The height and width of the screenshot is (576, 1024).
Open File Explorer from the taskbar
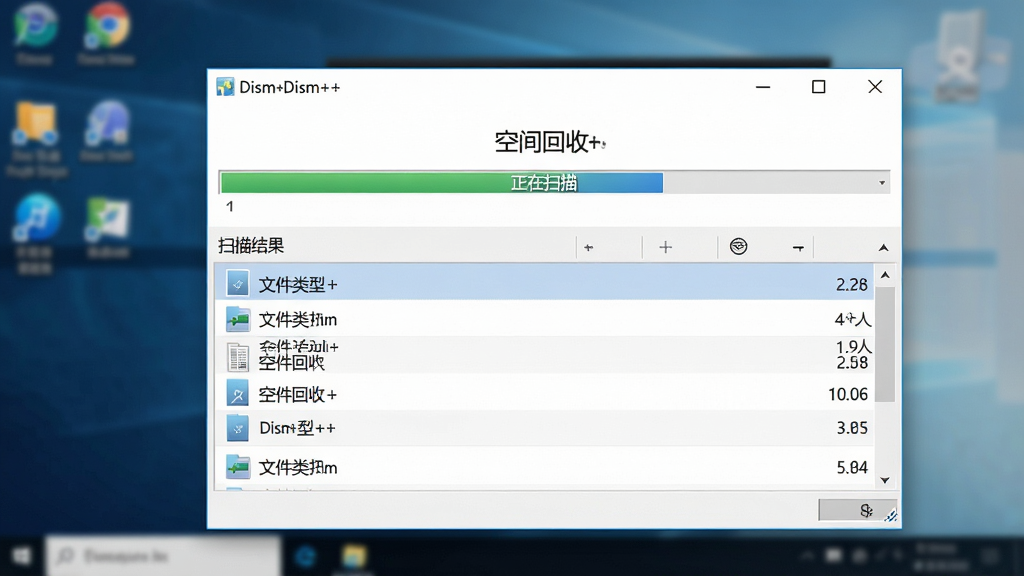[x=354, y=556]
